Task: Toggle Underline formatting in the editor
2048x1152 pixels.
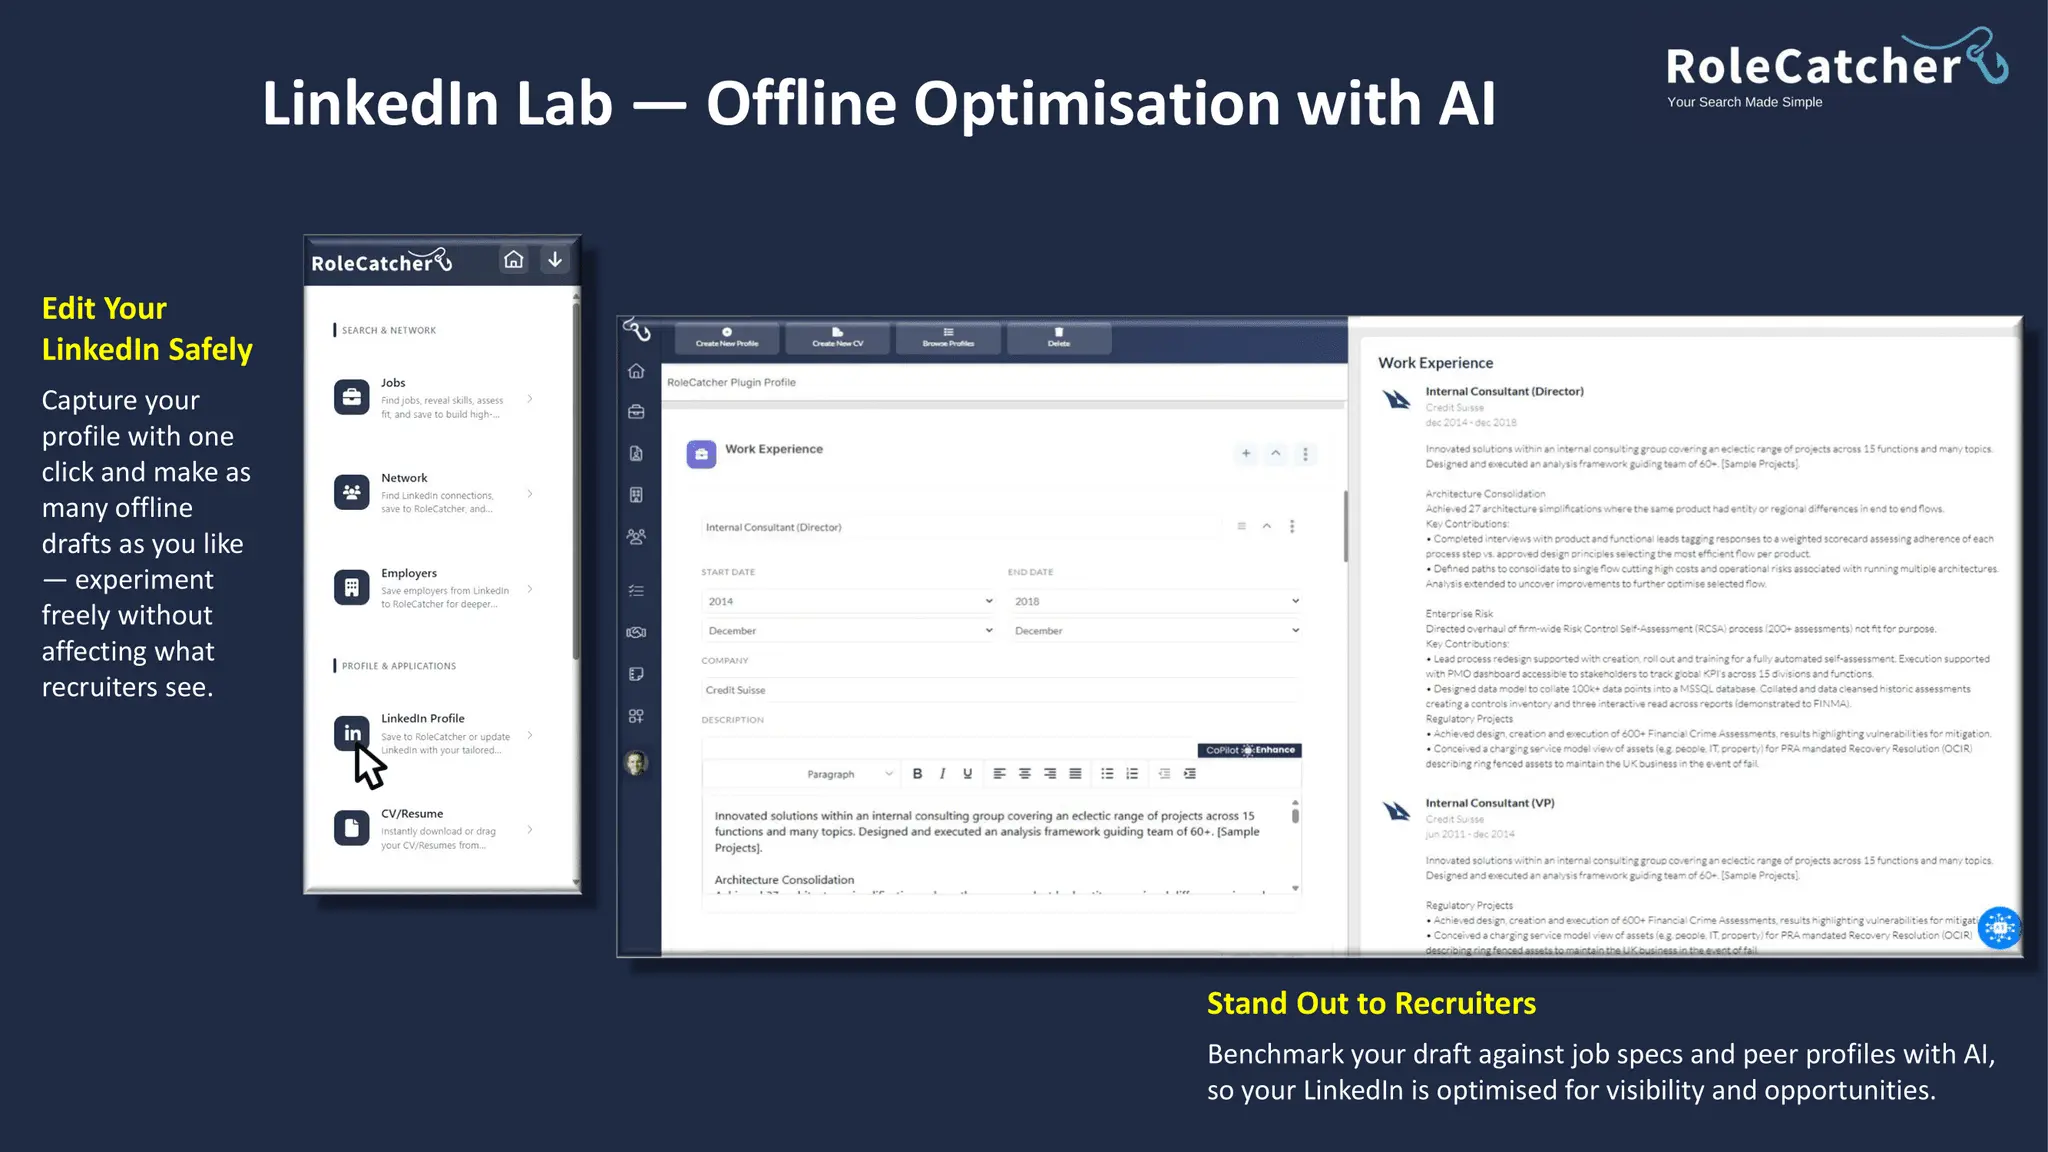Action: point(967,774)
